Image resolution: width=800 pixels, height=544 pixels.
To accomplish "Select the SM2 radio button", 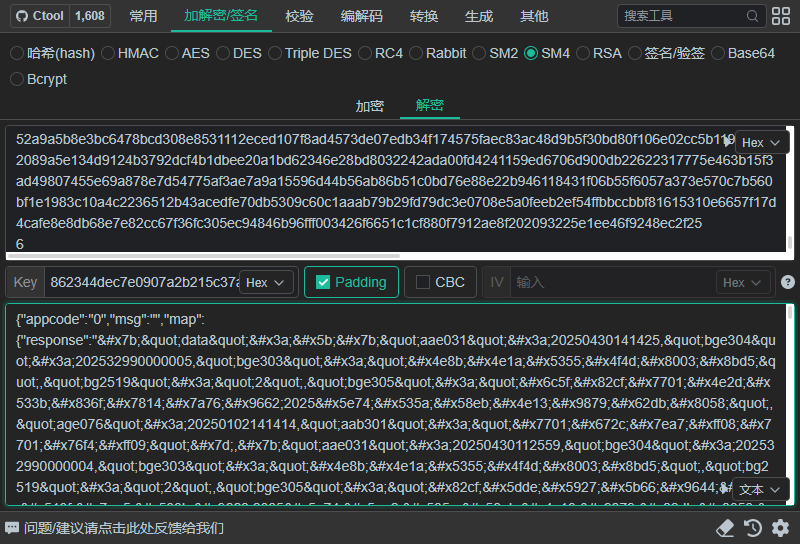I will click(479, 53).
